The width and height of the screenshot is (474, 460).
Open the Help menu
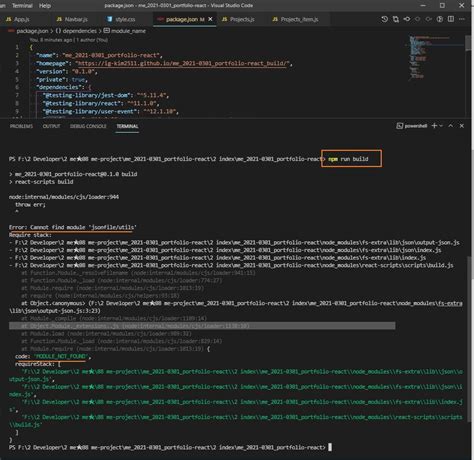coord(45,6)
